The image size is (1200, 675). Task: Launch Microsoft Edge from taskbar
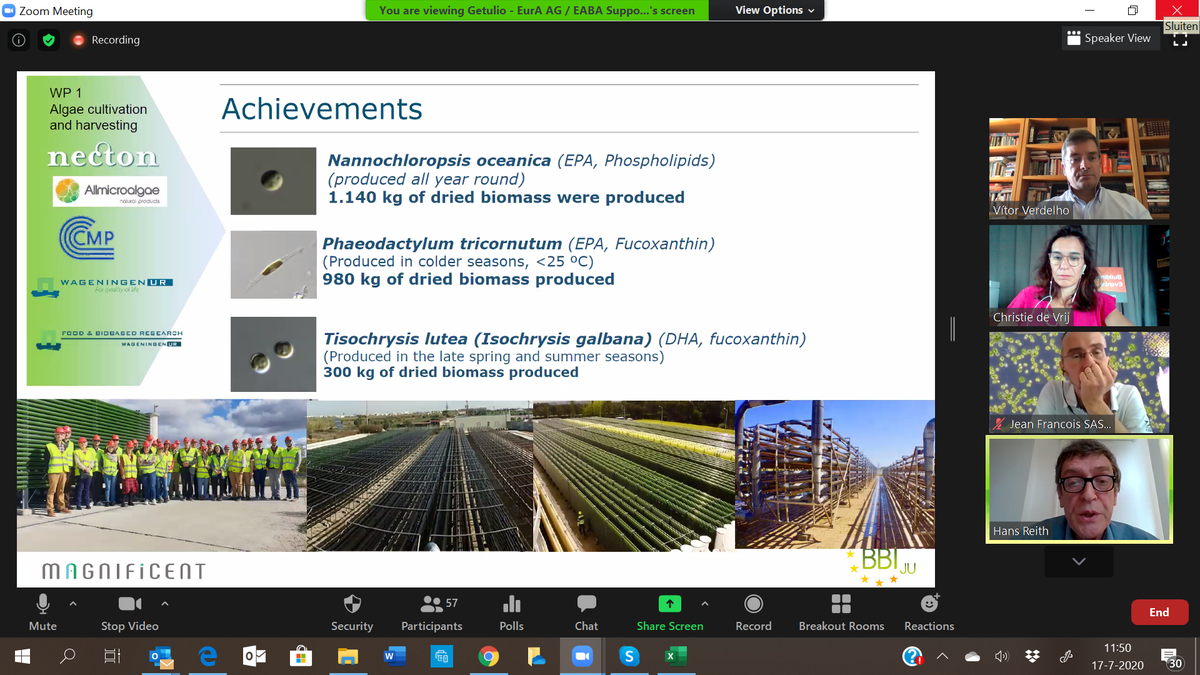click(x=207, y=656)
